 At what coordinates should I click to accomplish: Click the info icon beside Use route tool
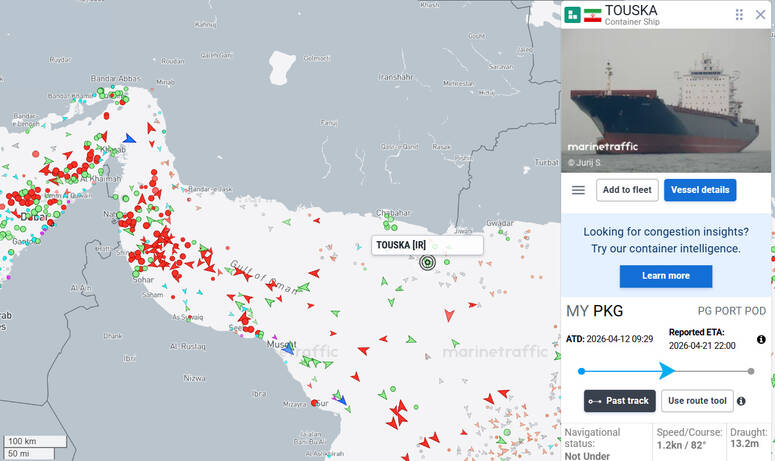click(741, 401)
